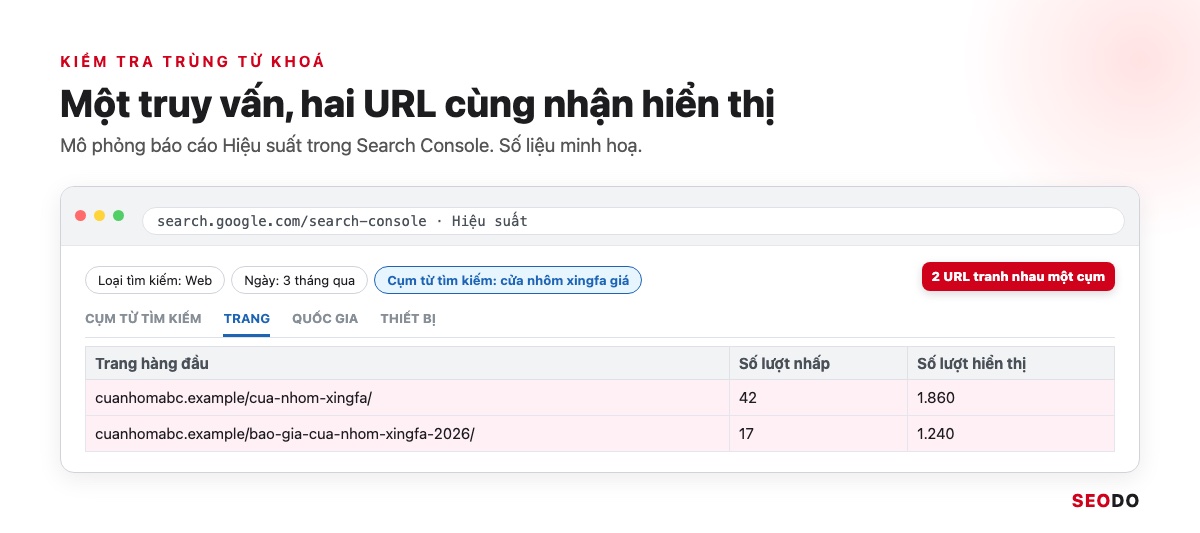The image size is (1200, 533).
Task: Click the green maximize window dot
Action: (119, 216)
